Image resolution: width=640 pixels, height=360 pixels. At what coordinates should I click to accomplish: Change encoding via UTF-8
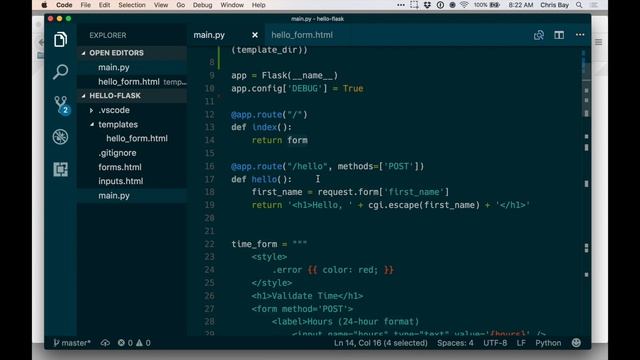click(495, 343)
